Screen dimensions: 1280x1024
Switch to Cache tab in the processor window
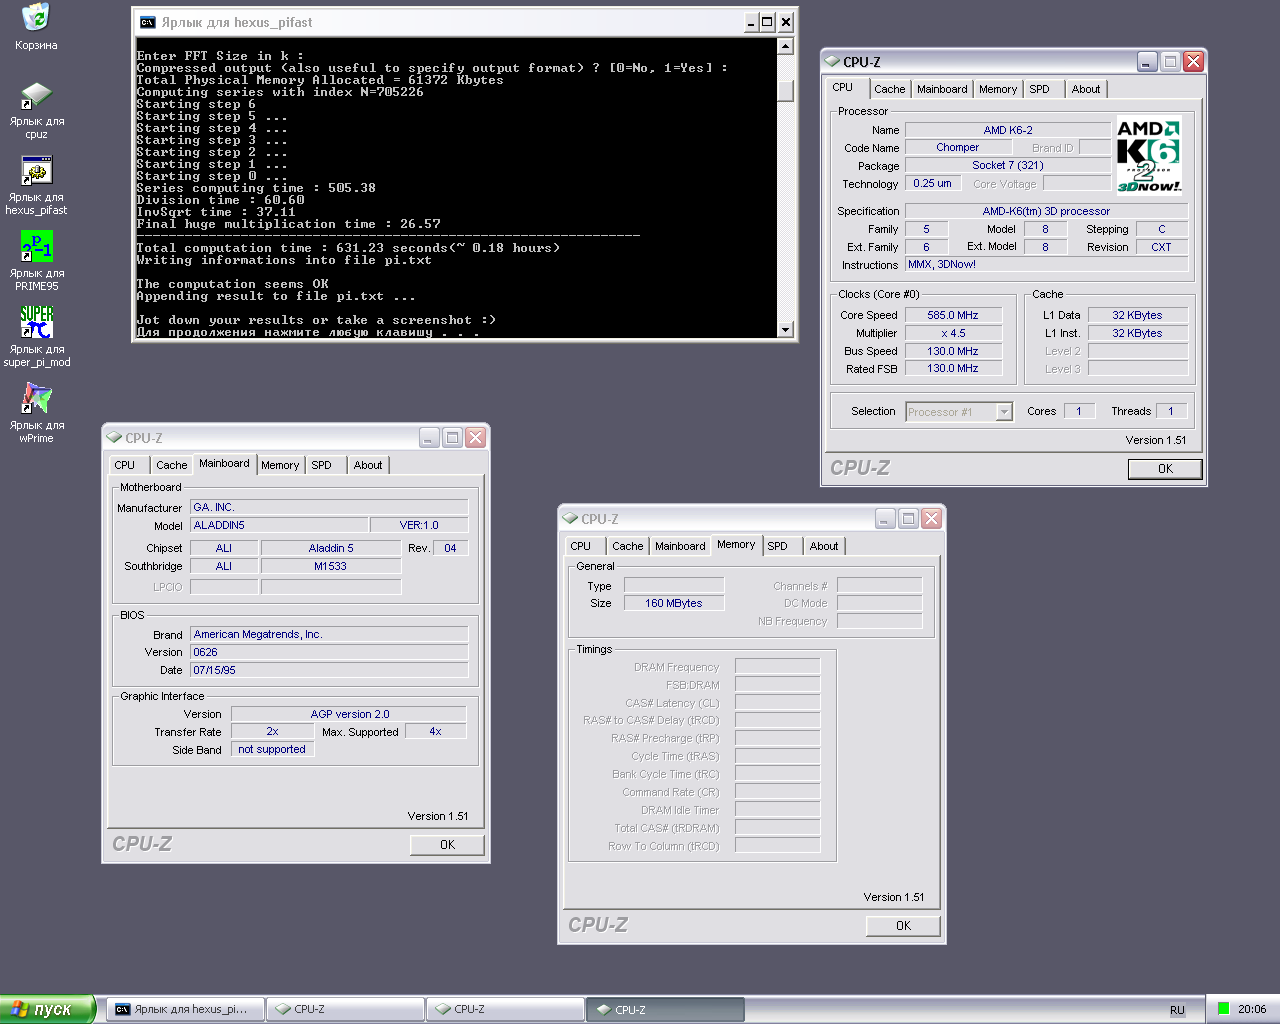point(889,89)
